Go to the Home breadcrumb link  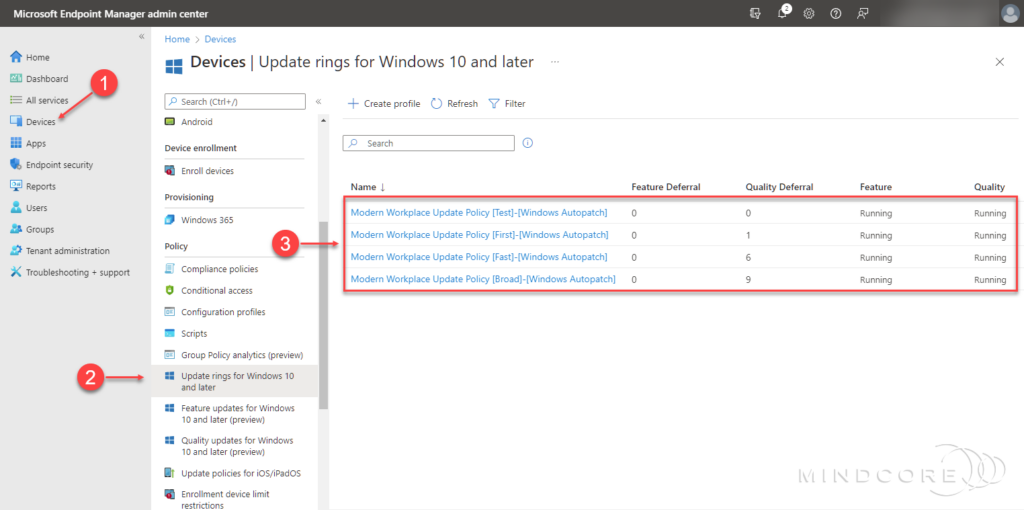[x=177, y=39]
